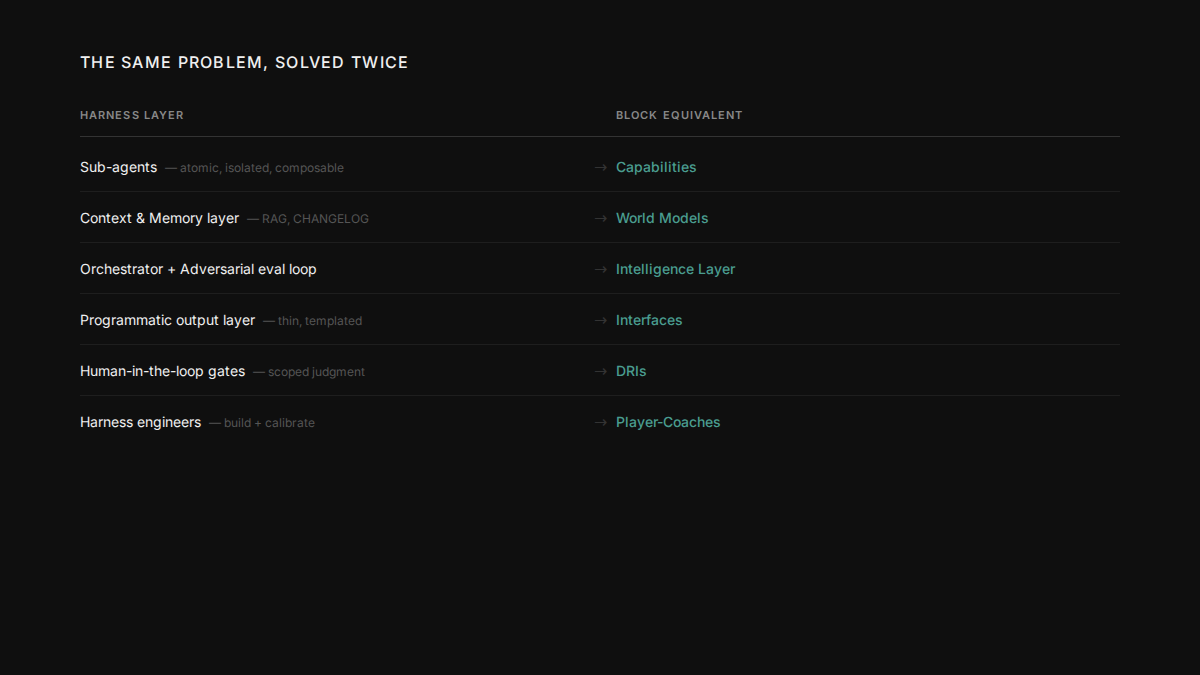Follow the Player-Coaches link

667,422
